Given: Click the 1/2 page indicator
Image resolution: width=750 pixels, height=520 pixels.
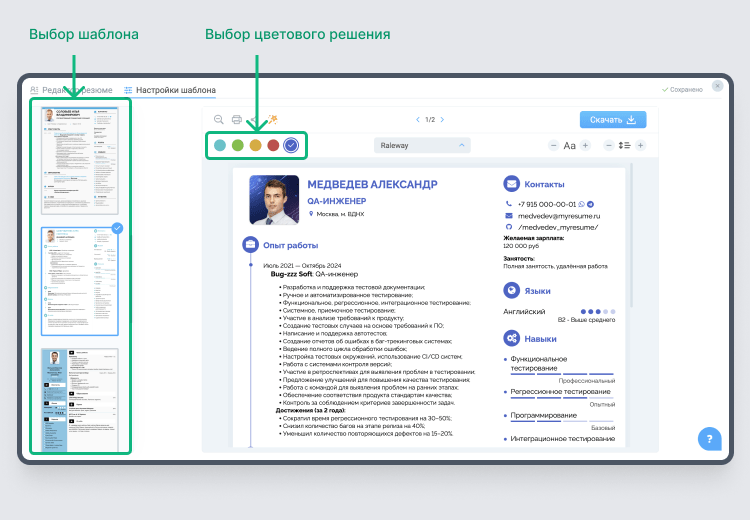Looking at the screenshot, I should tap(430, 120).
